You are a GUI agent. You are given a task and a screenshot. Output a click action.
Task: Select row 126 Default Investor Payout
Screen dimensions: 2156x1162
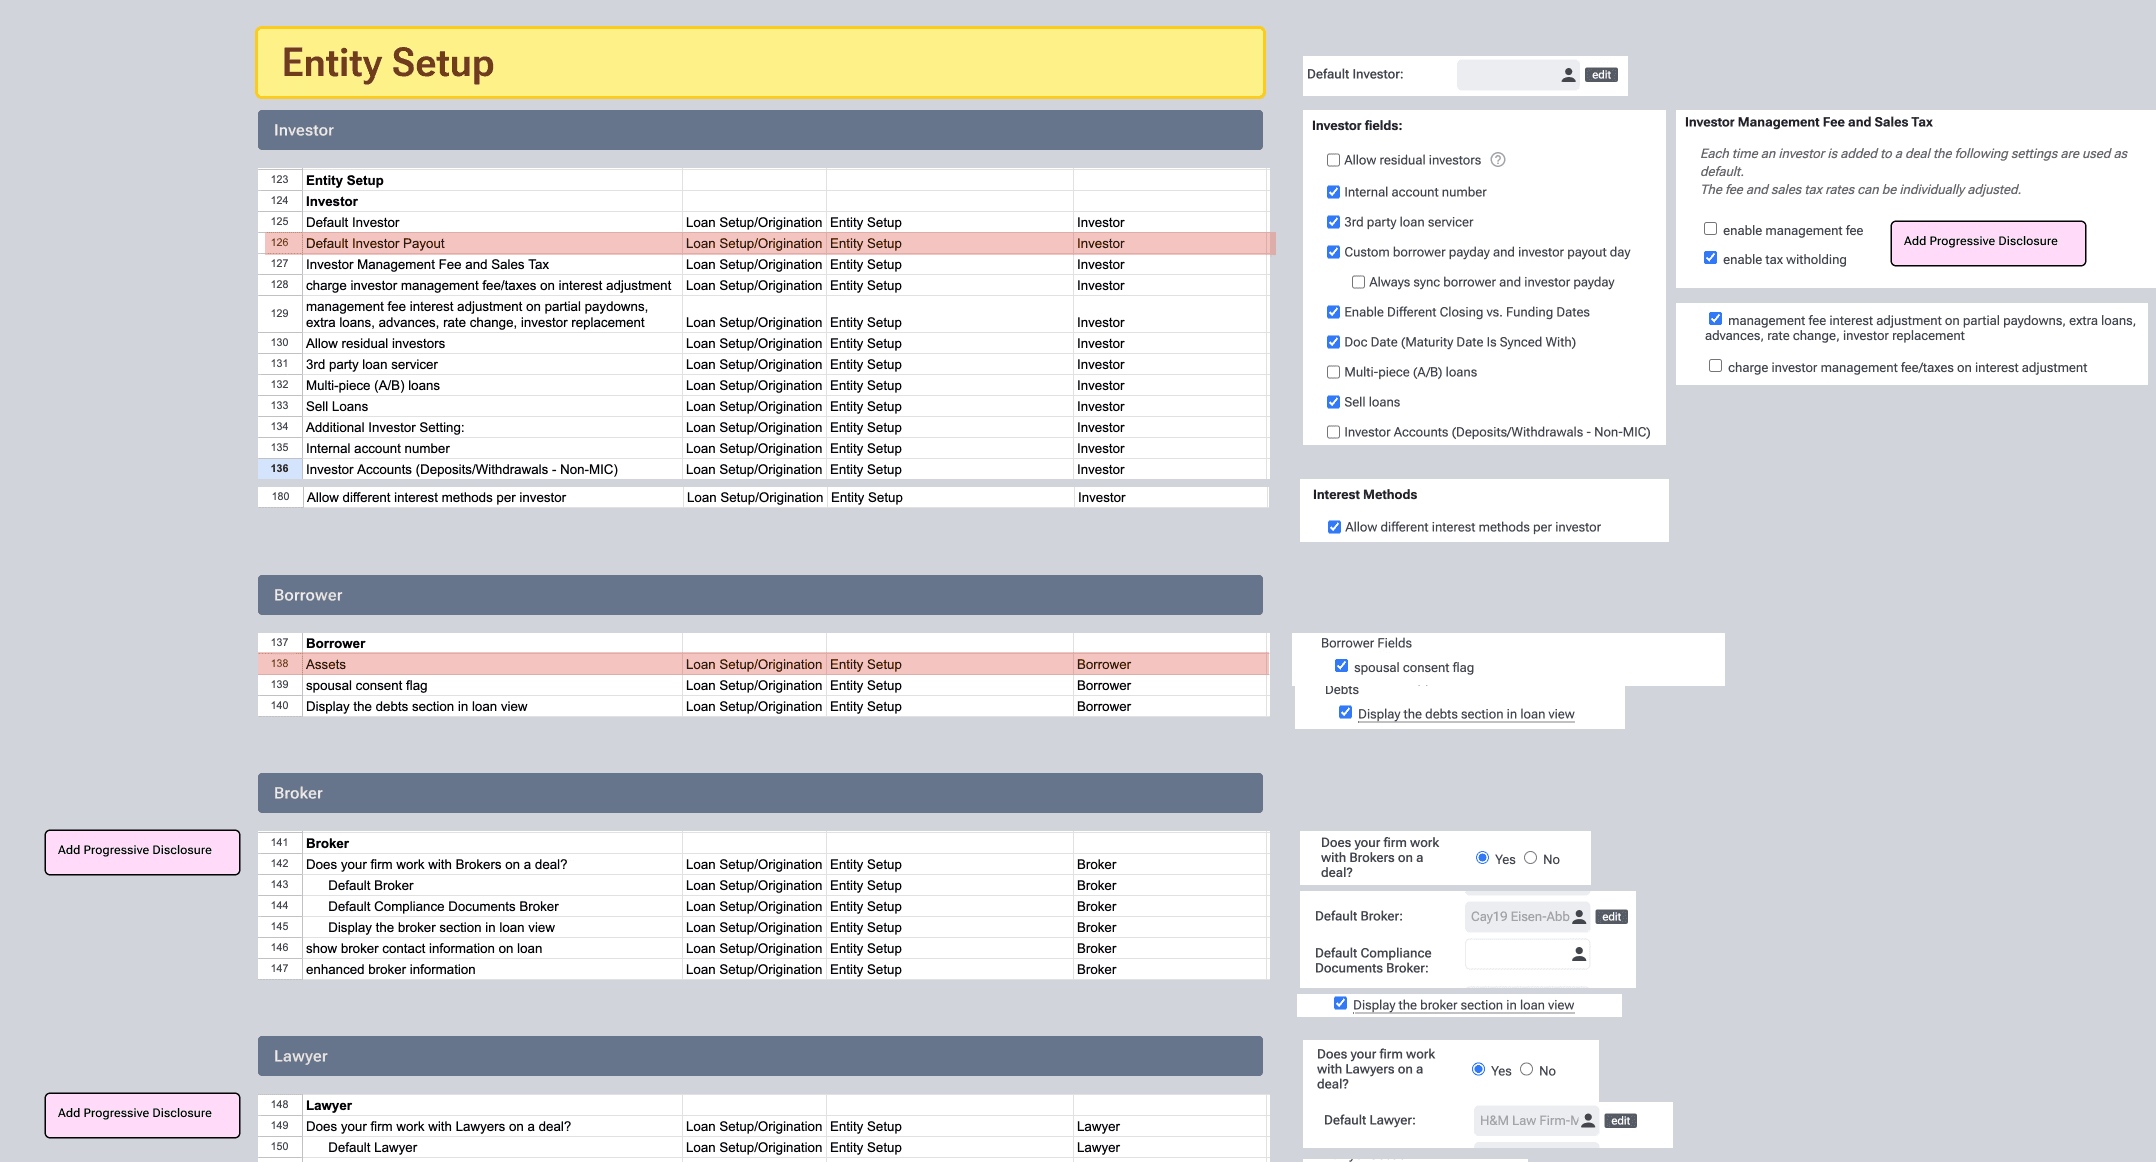[x=375, y=243]
